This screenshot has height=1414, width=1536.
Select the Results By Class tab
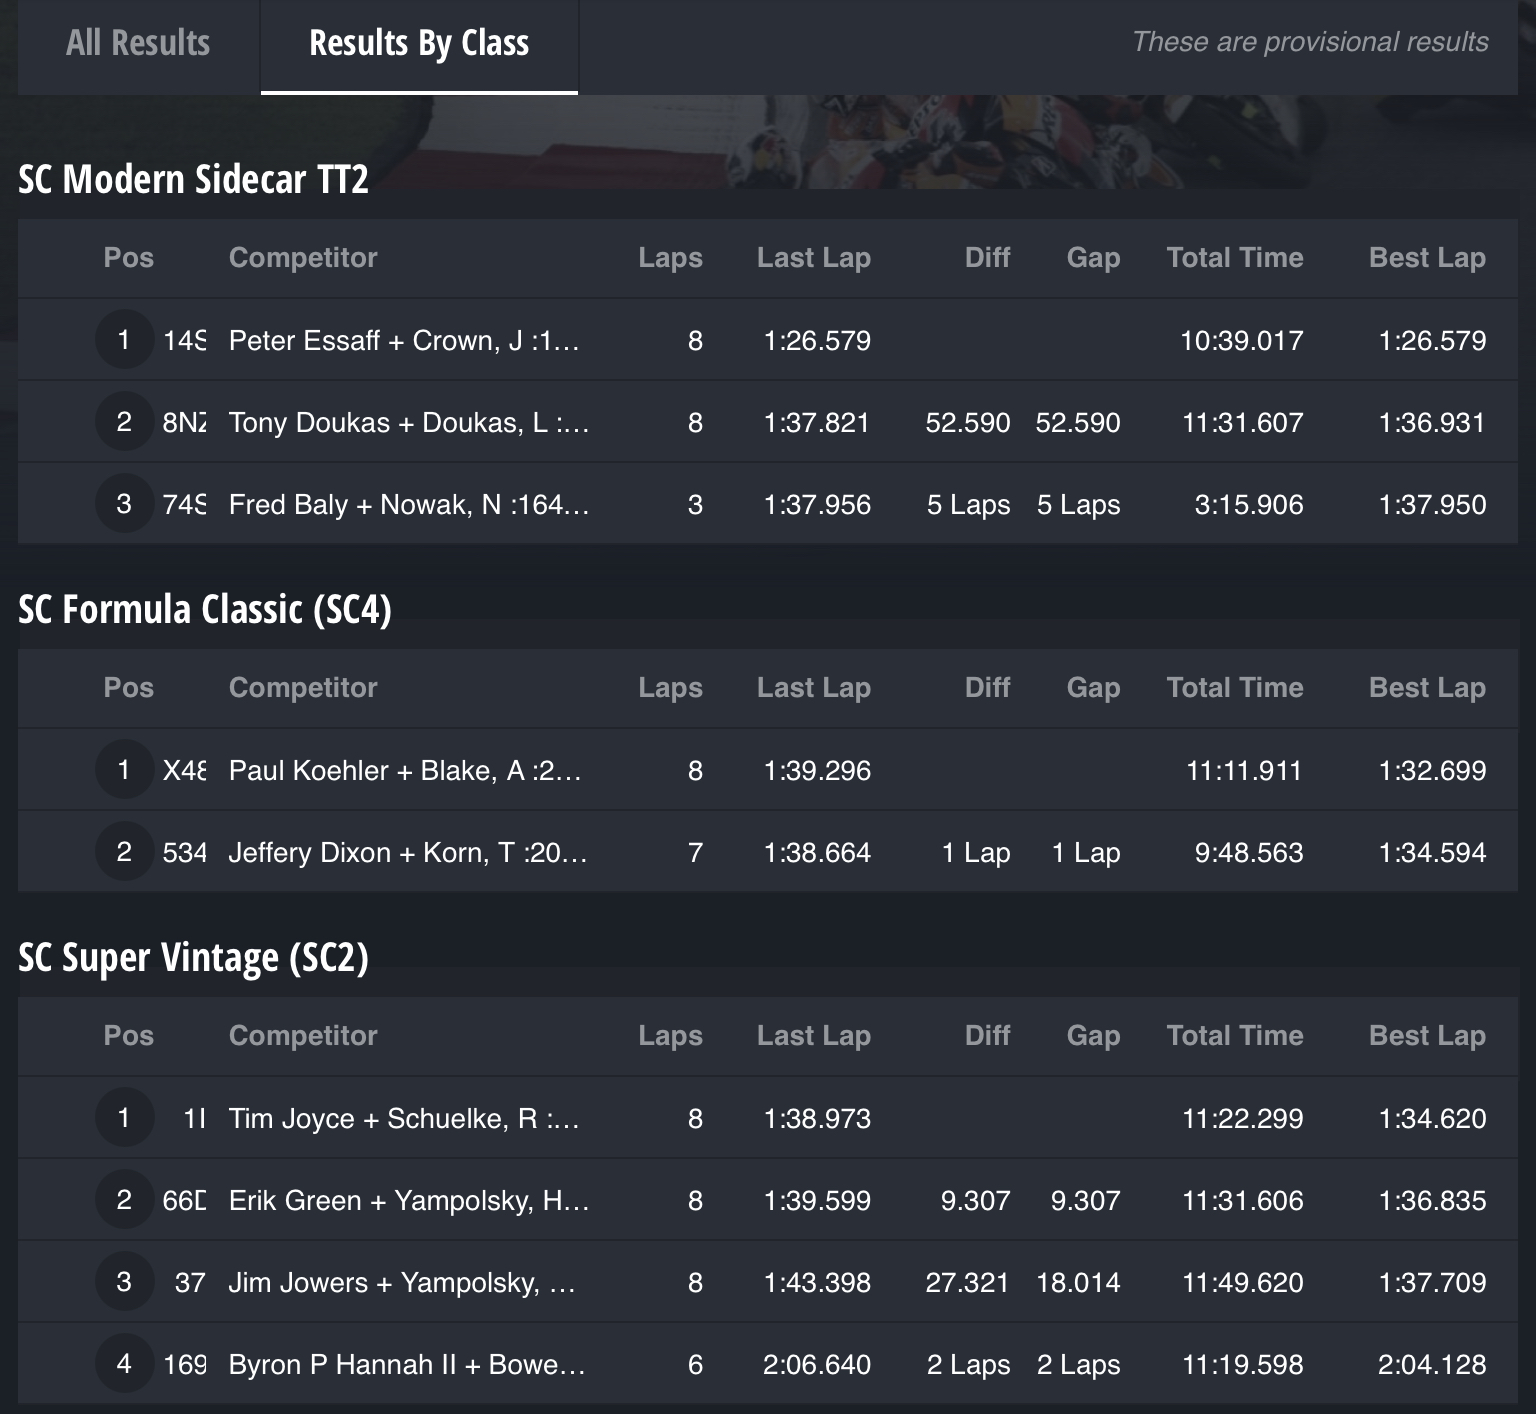419,43
